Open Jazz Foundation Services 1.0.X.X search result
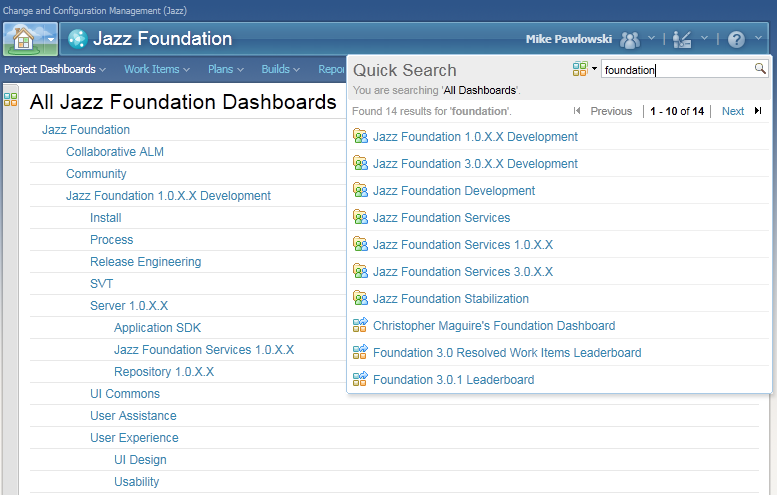The image size is (778, 495). (x=463, y=245)
